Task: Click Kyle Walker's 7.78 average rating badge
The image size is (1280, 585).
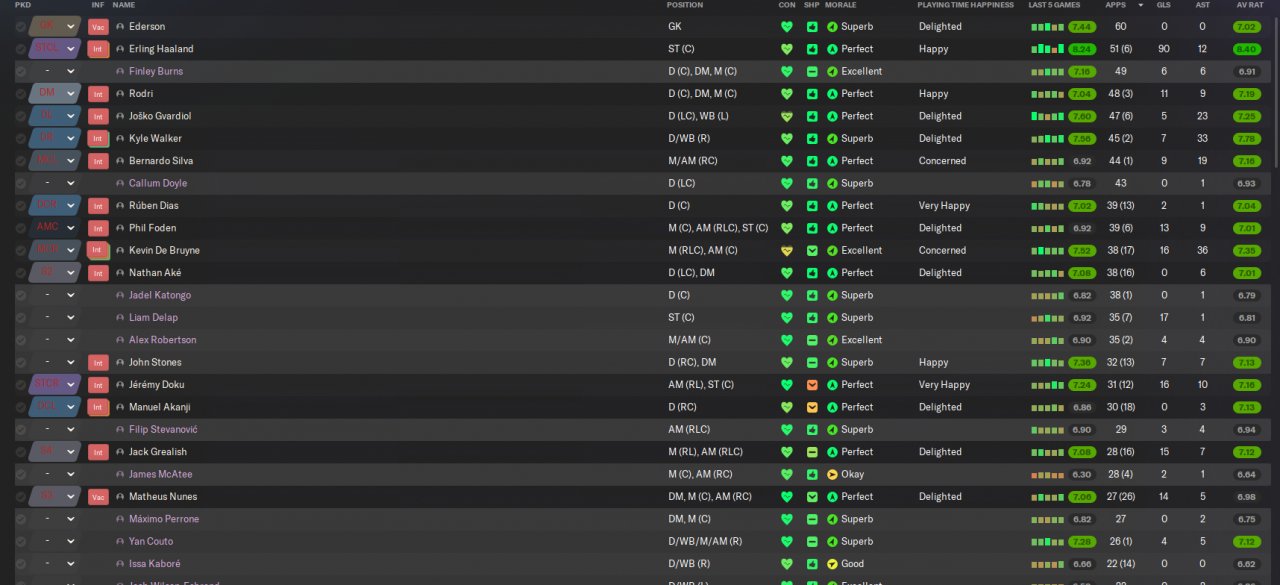Action: tap(1246, 139)
